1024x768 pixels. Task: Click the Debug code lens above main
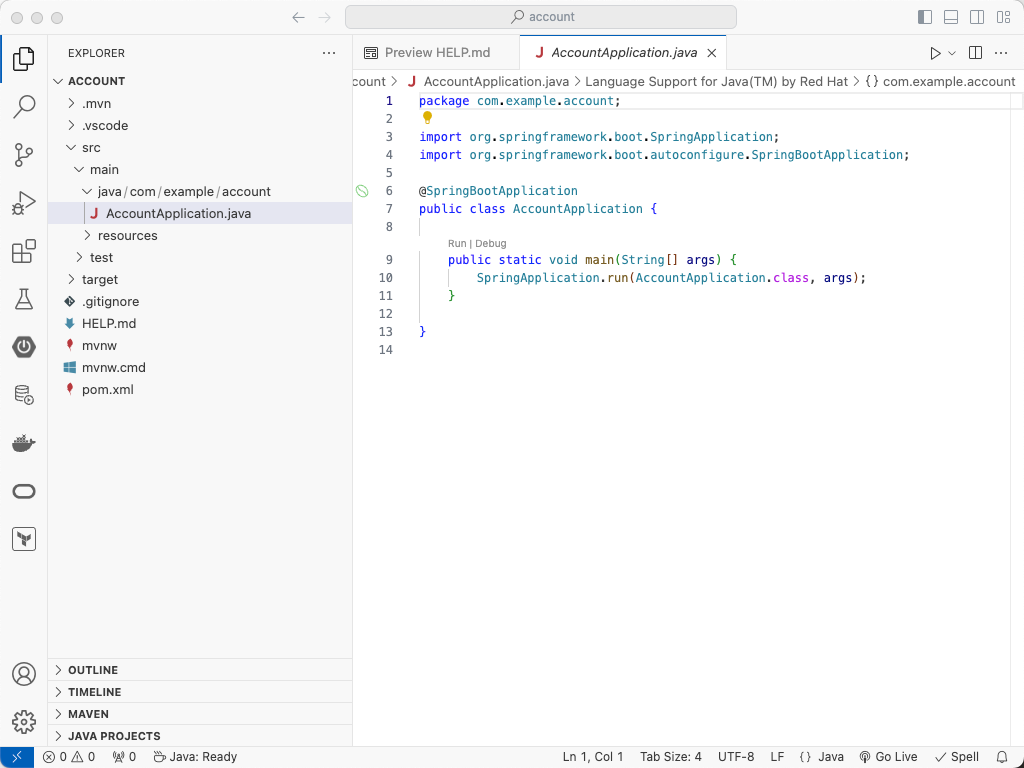coord(491,243)
